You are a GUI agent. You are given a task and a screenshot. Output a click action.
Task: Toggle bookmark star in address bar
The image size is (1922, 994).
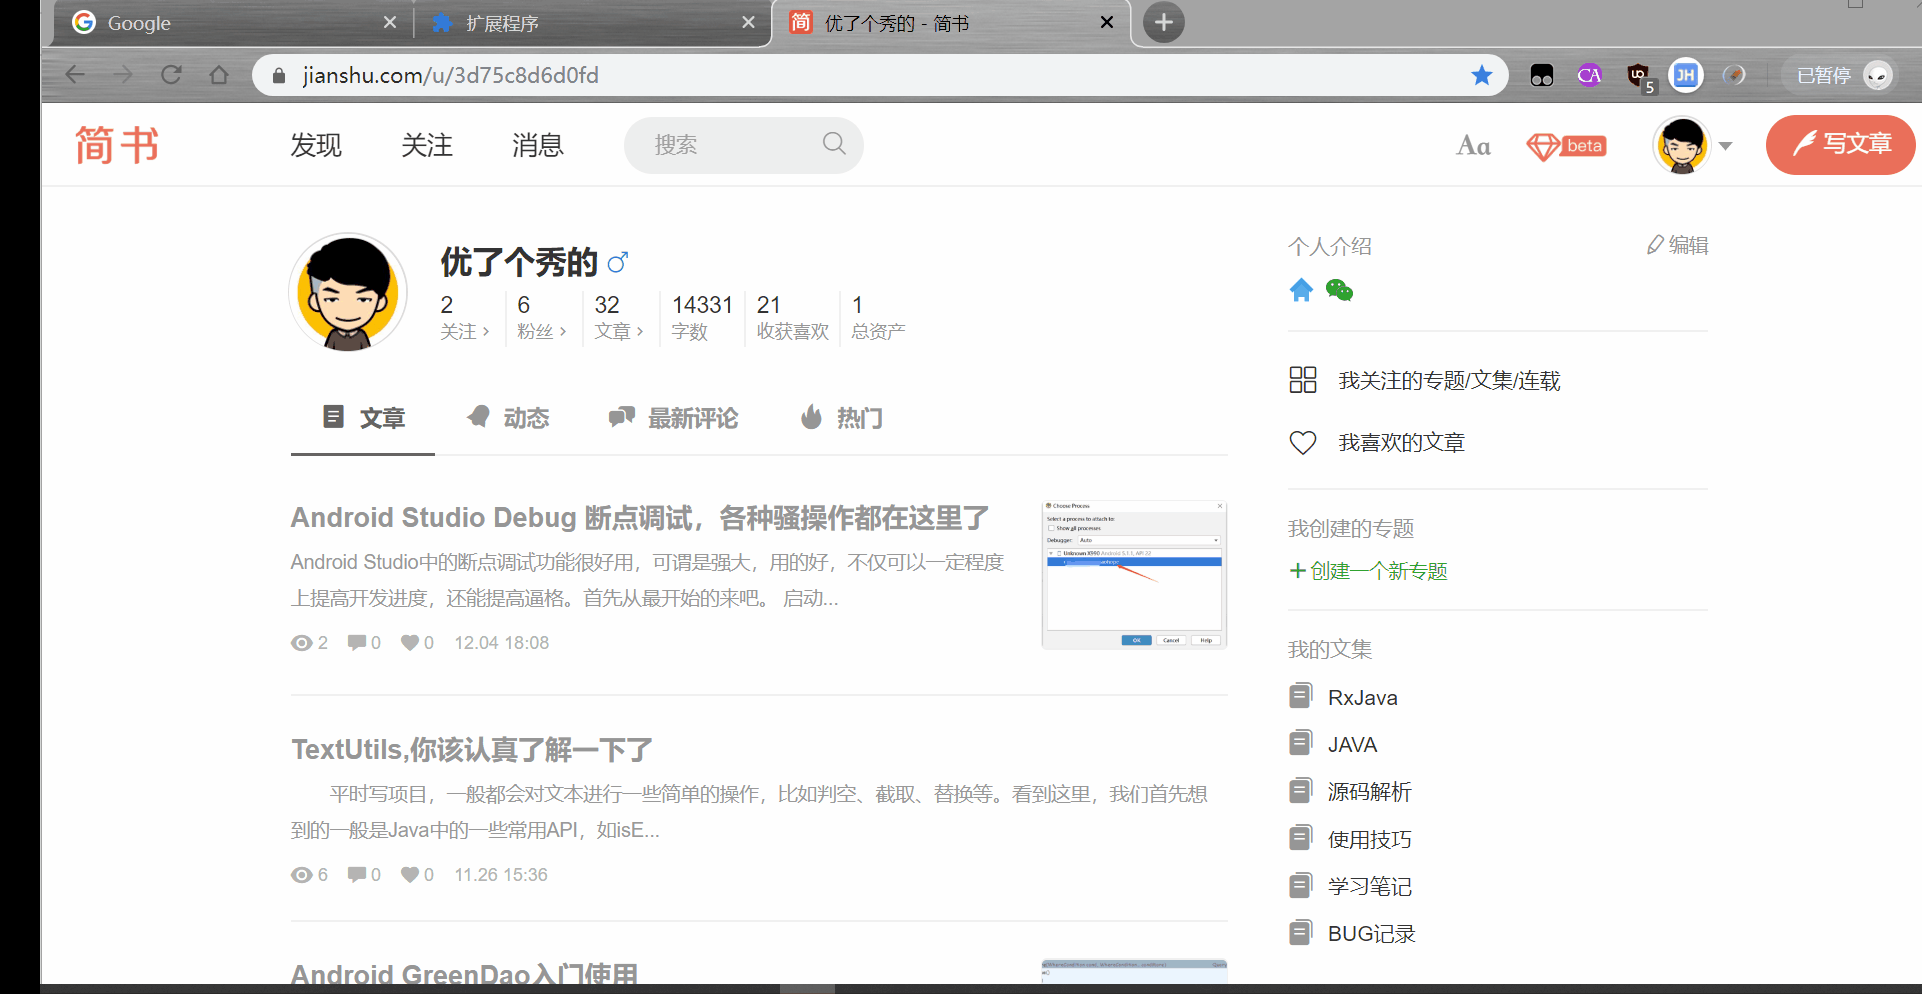1482,75
